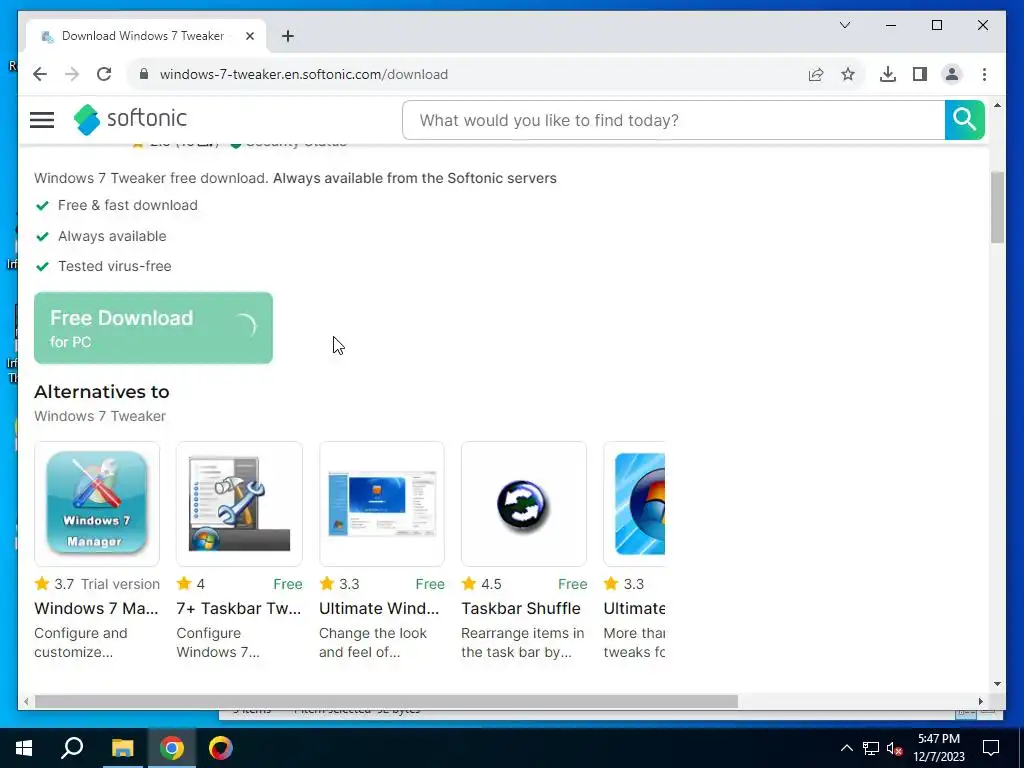Reload the Softonic page
The image size is (1024, 768).
[104, 74]
